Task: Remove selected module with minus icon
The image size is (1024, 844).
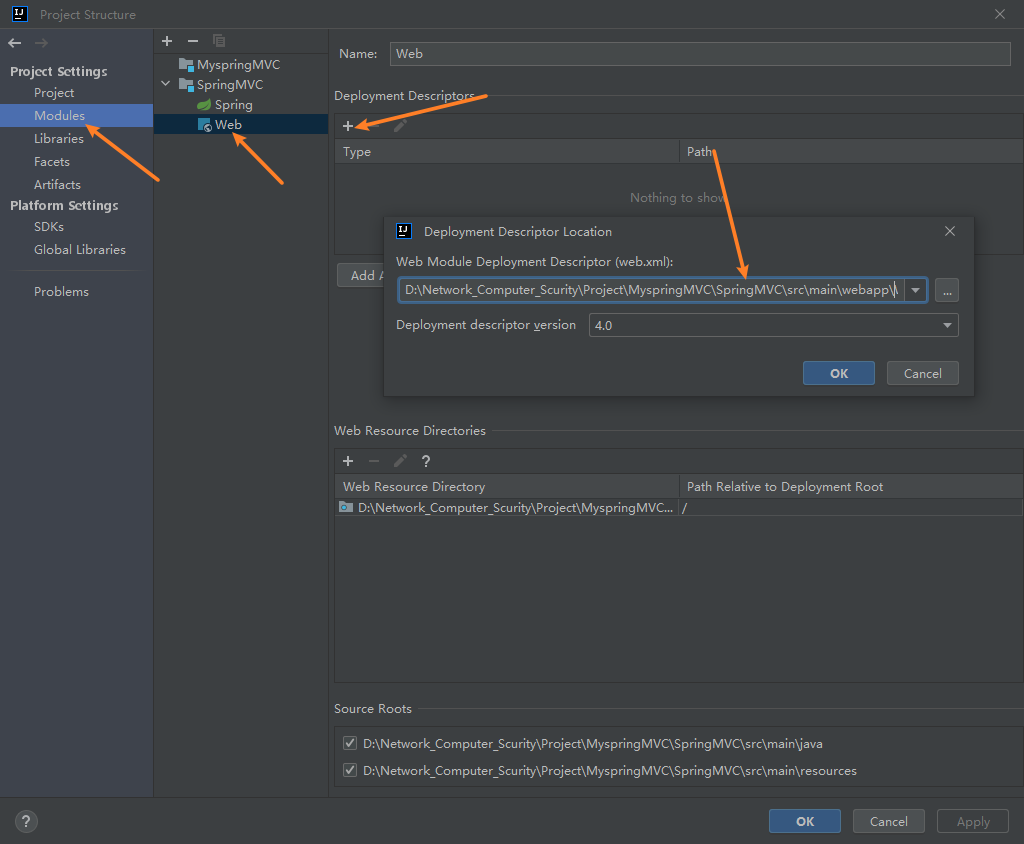Action: [x=193, y=41]
